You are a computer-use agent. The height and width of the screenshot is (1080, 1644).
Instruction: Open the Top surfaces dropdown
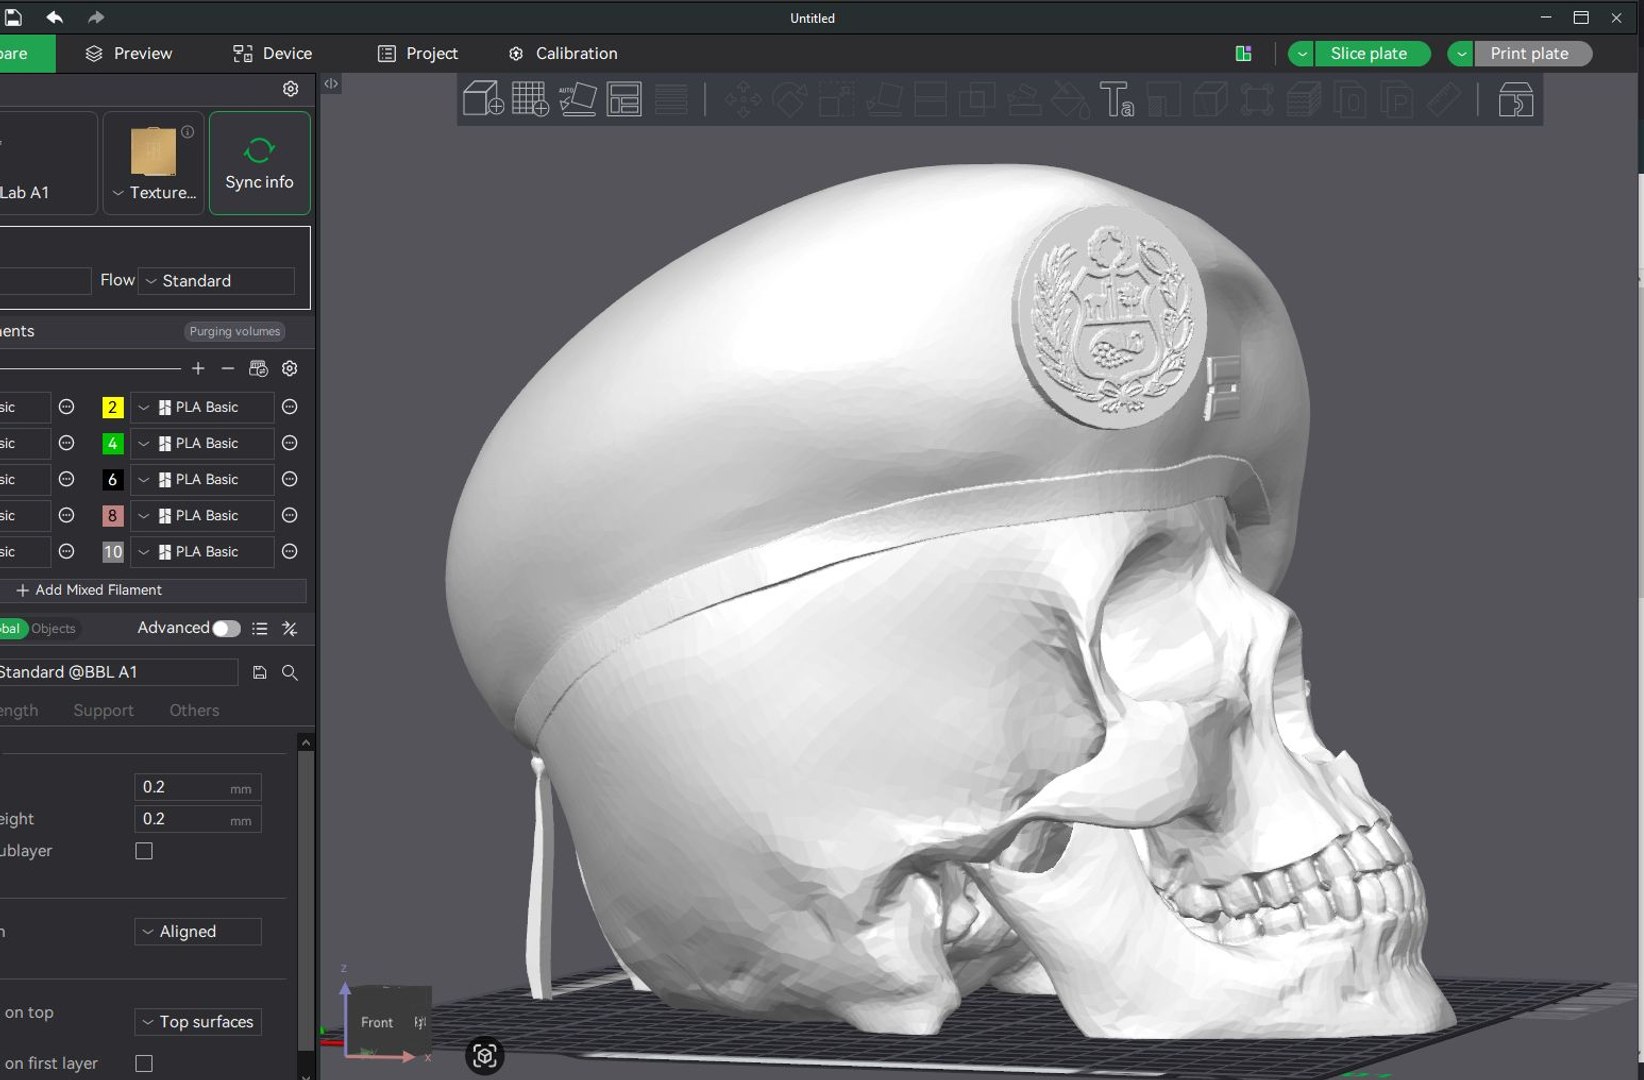tap(198, 1021)
